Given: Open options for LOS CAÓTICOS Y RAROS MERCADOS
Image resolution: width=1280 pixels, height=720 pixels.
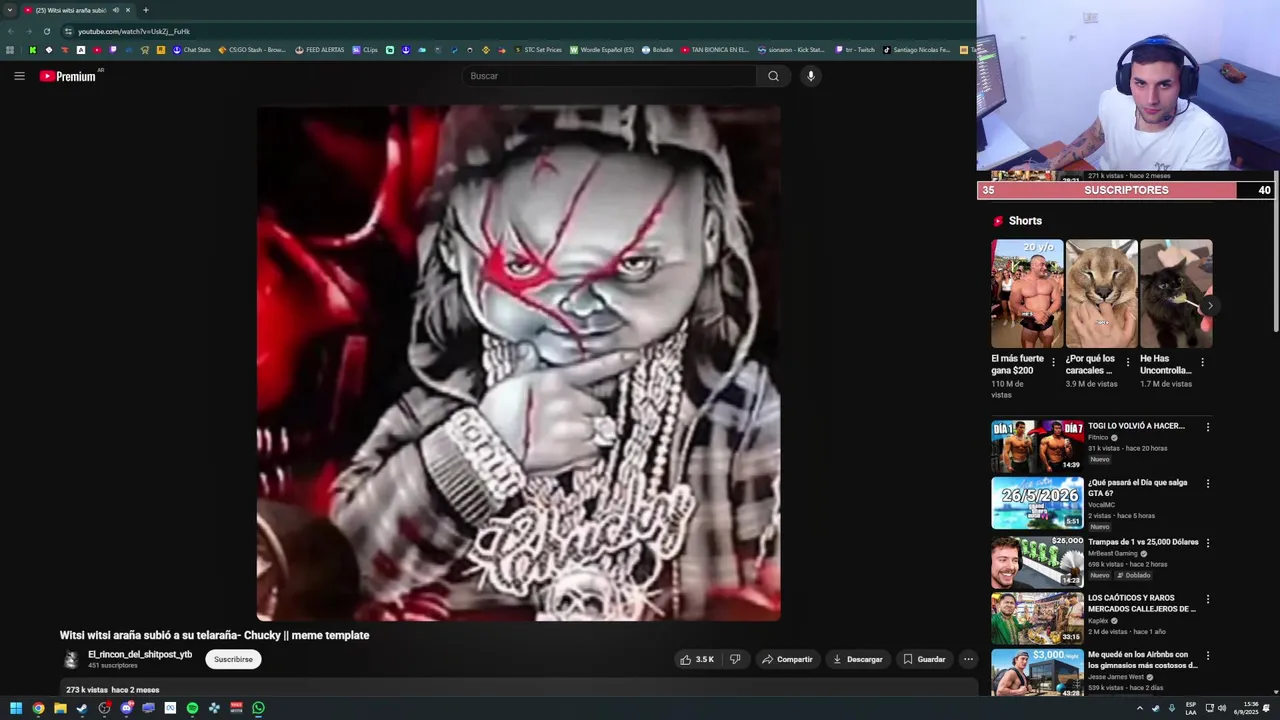Looking at the screenshot, I should pos(1207,599).
